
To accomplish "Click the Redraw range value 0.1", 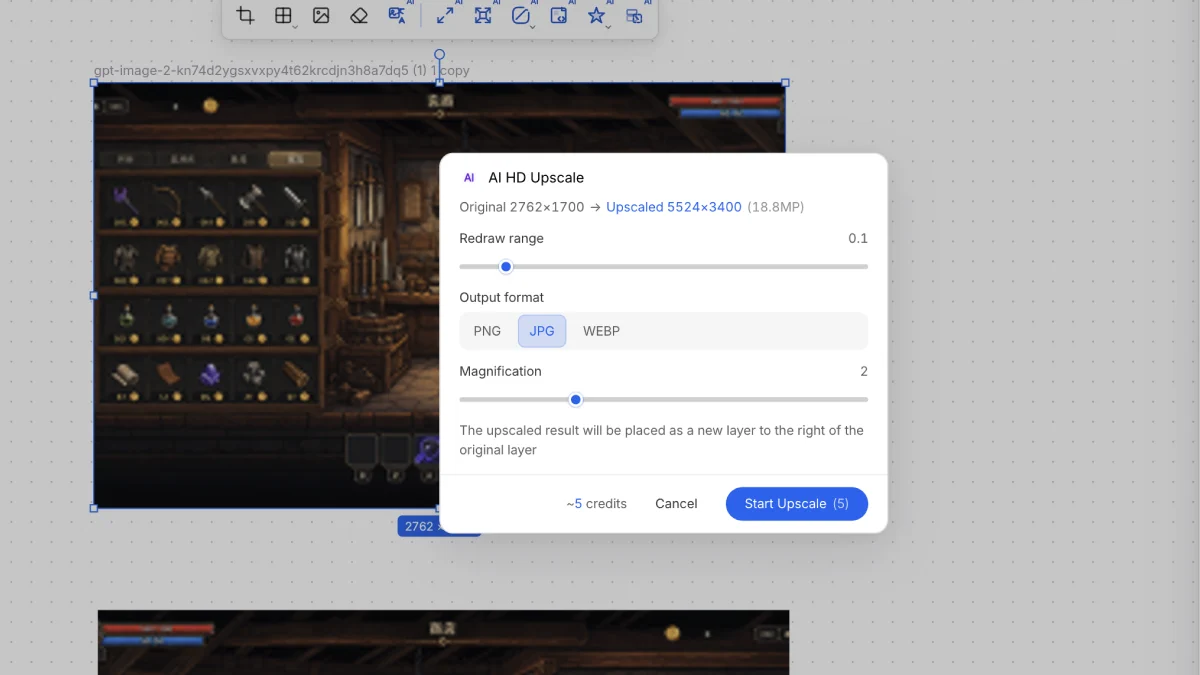I will (x=858, y=238).
